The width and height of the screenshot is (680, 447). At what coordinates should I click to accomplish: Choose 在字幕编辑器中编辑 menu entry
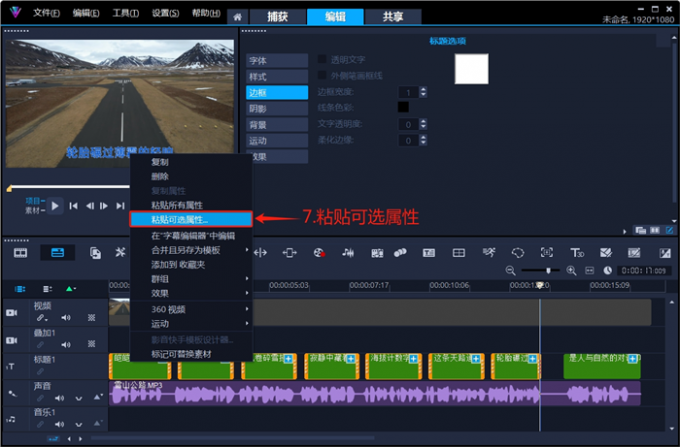pyautogui.click(x=193, y=236)
